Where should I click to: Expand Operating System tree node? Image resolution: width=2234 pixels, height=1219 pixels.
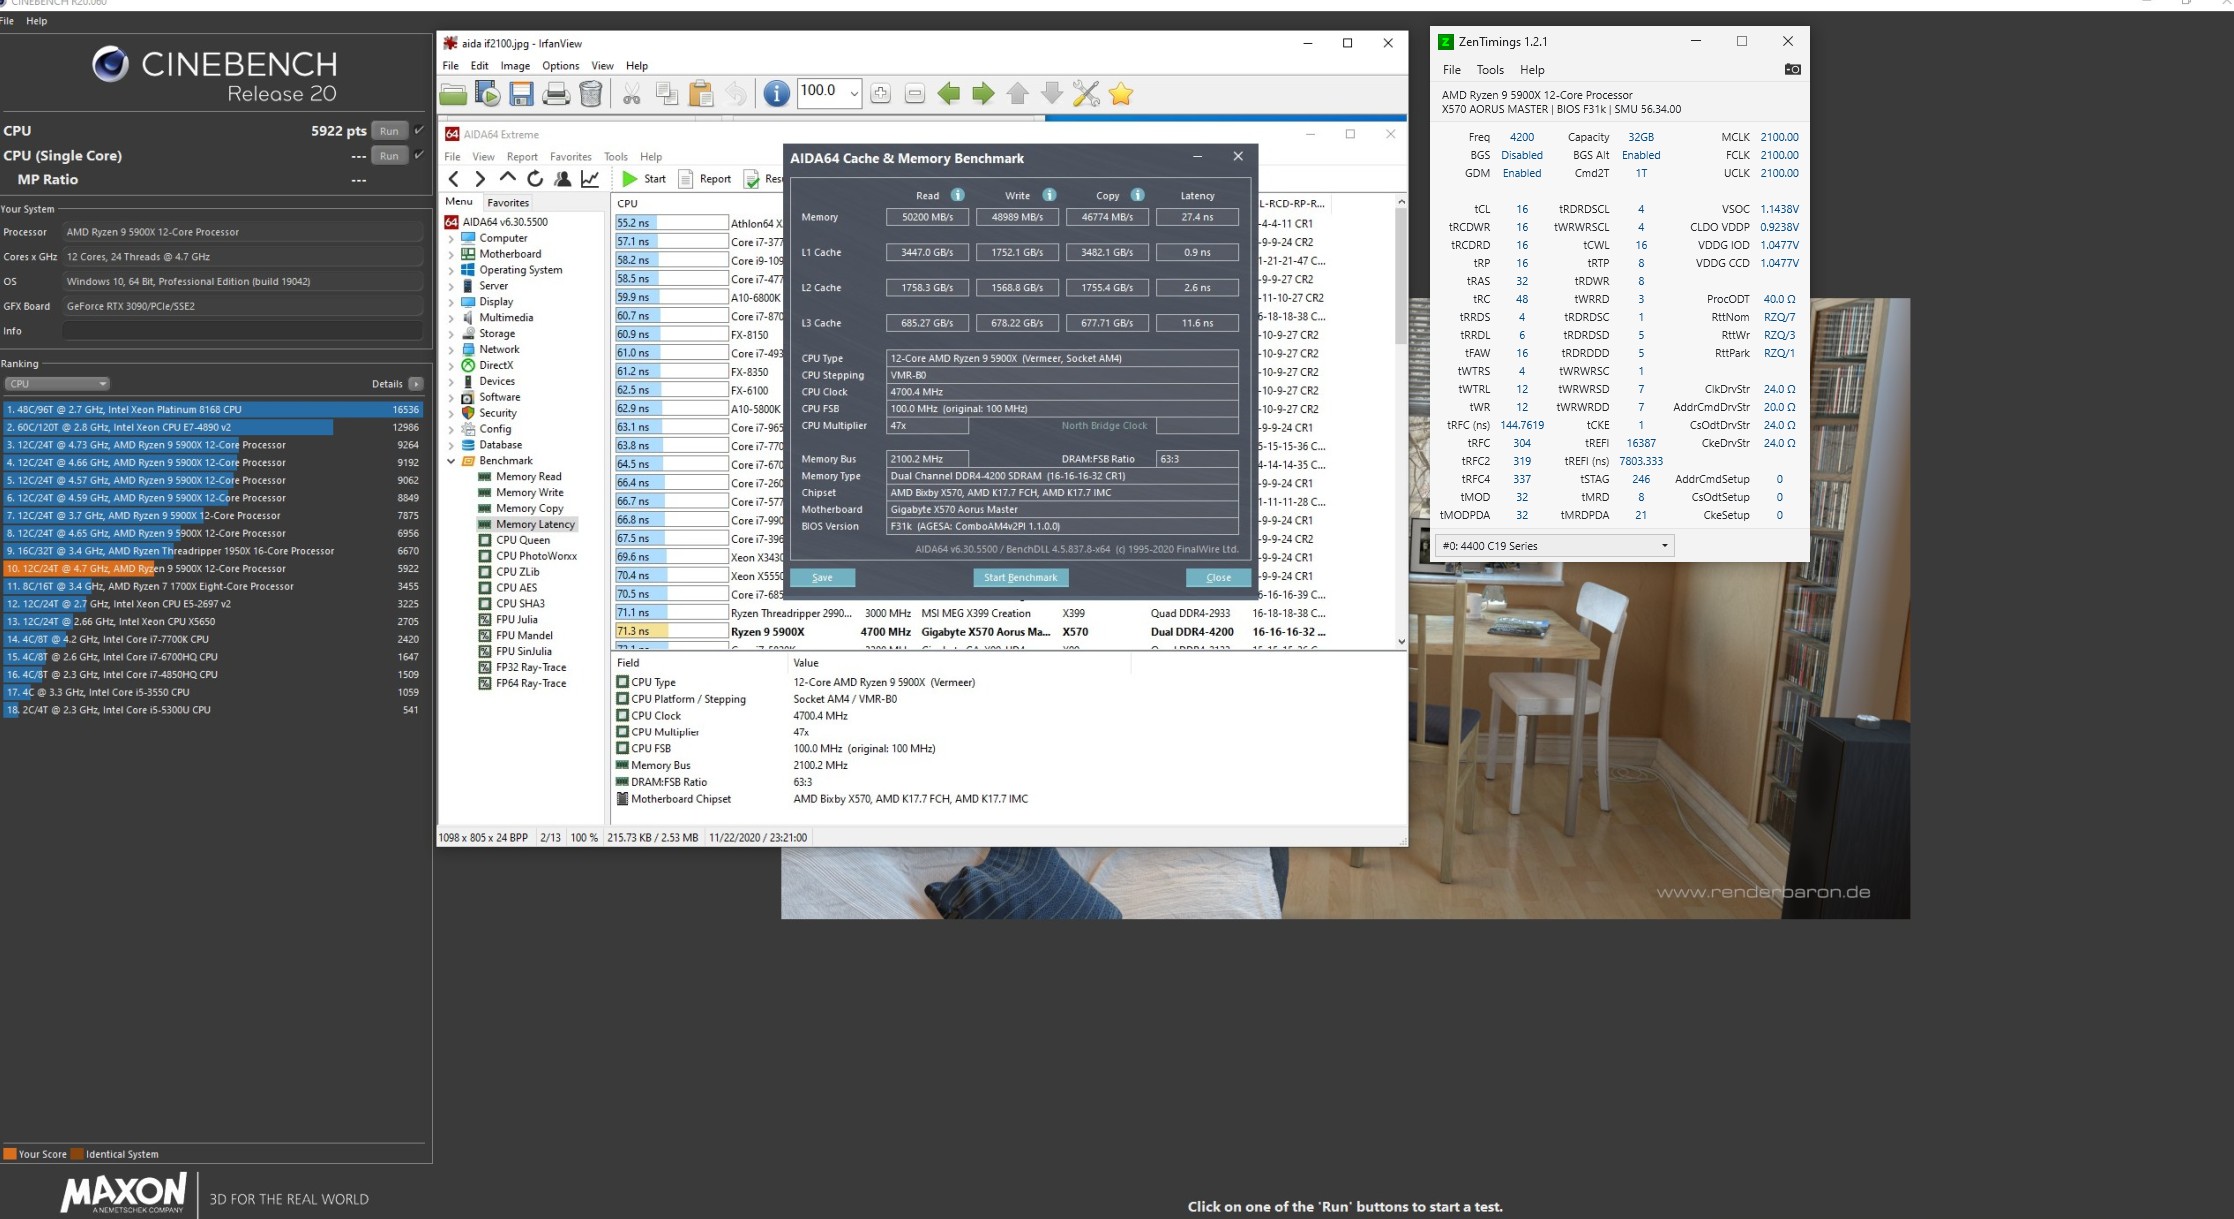tap(451, 270)
